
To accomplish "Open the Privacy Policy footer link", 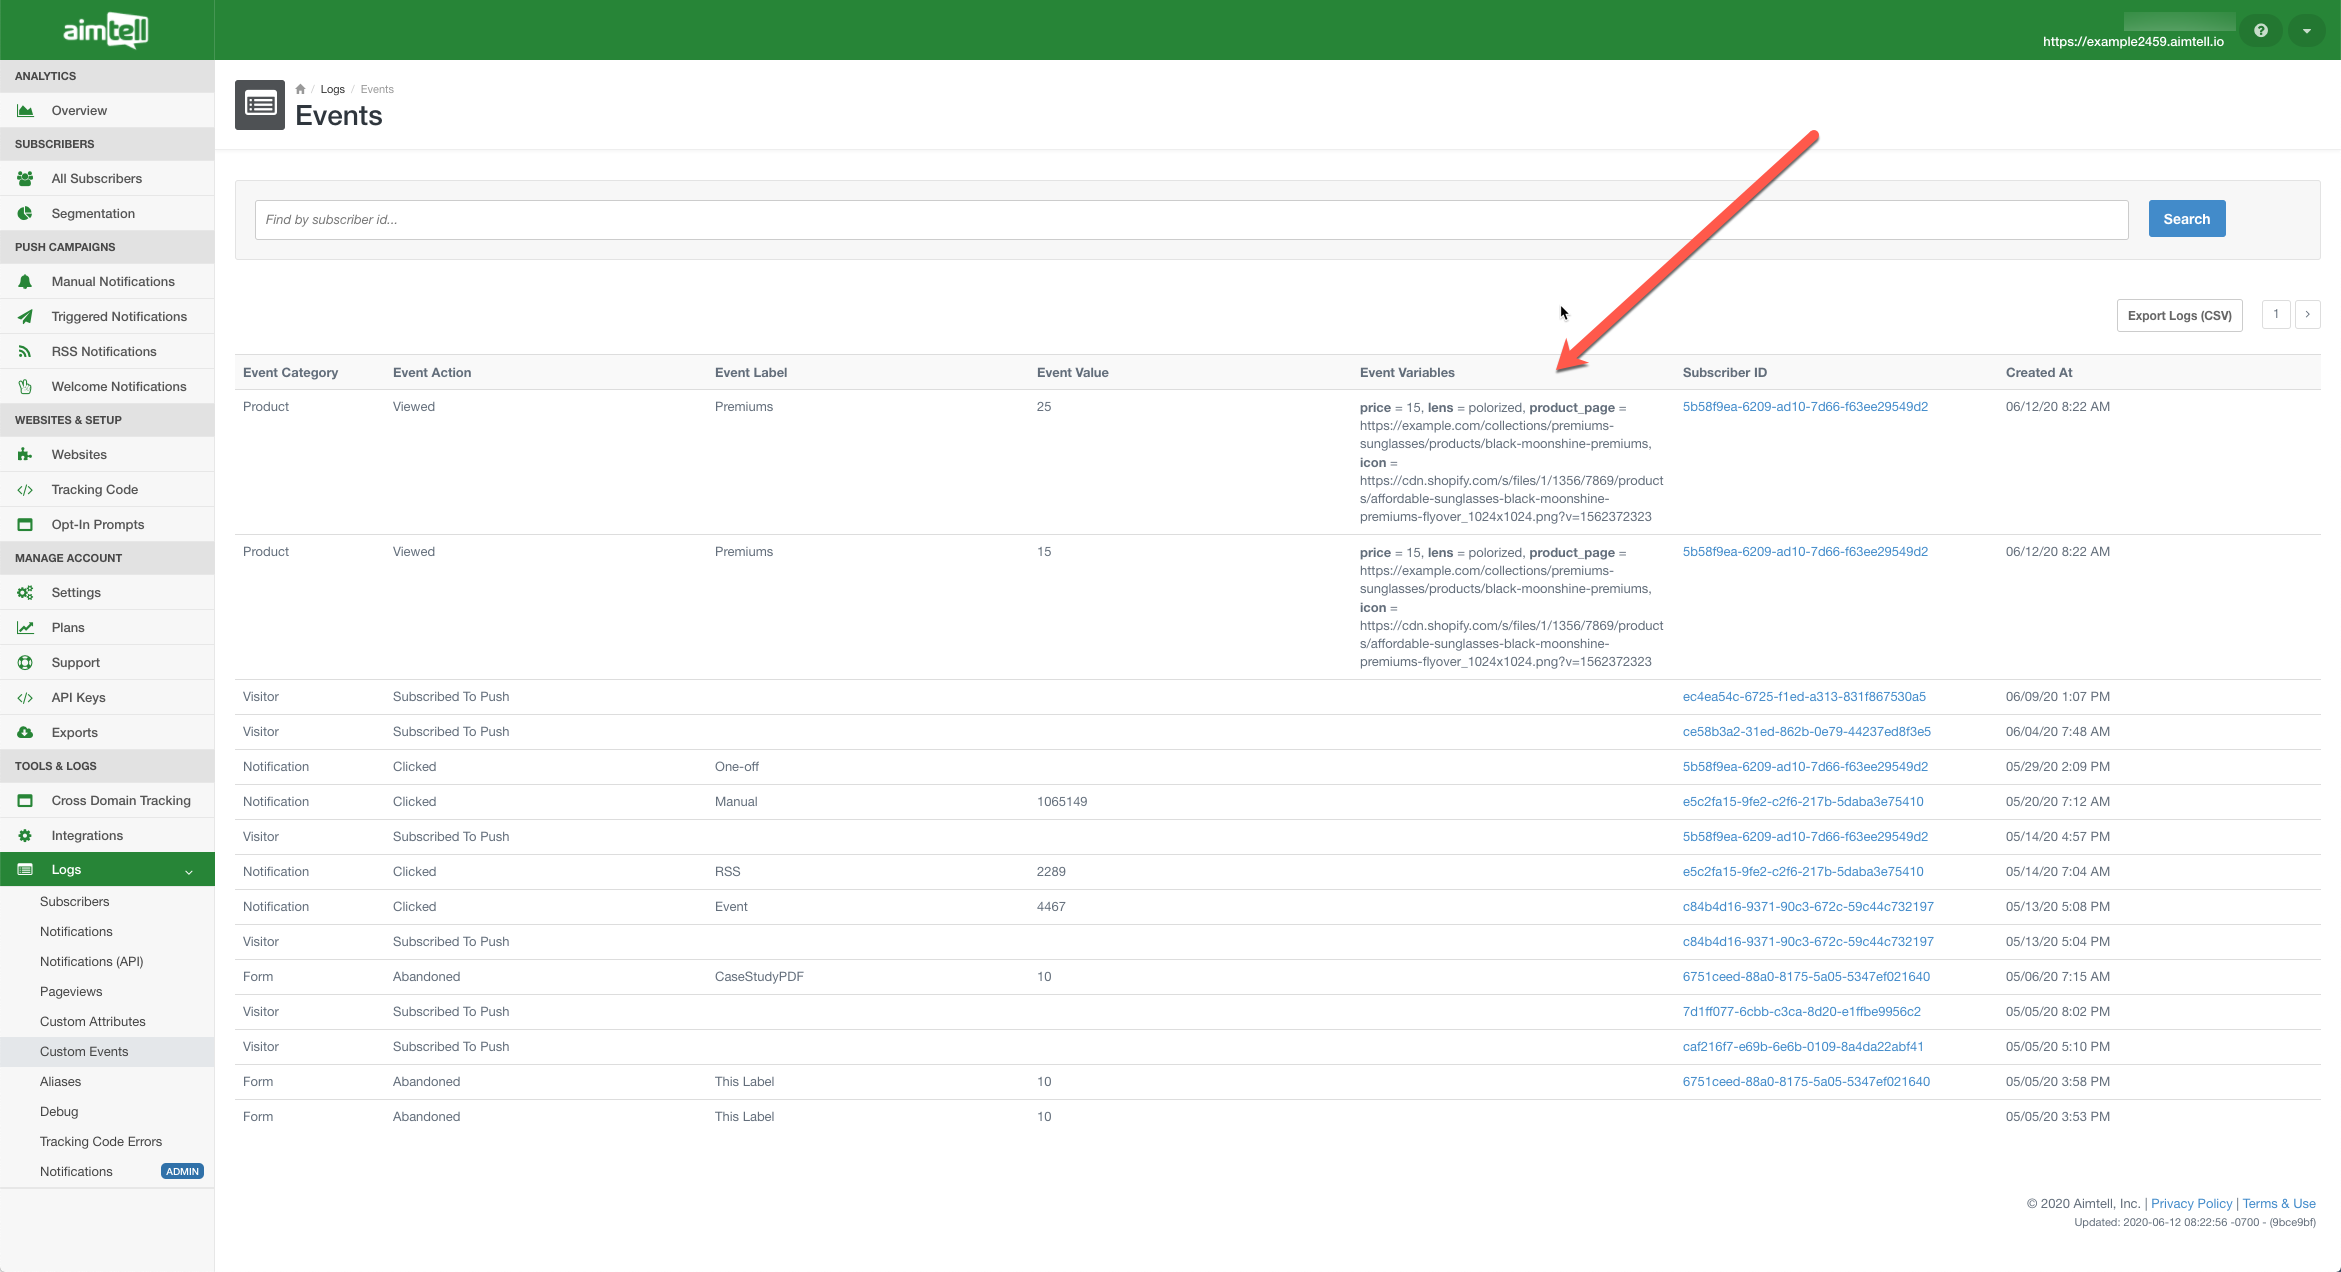I will 2191,1204.
